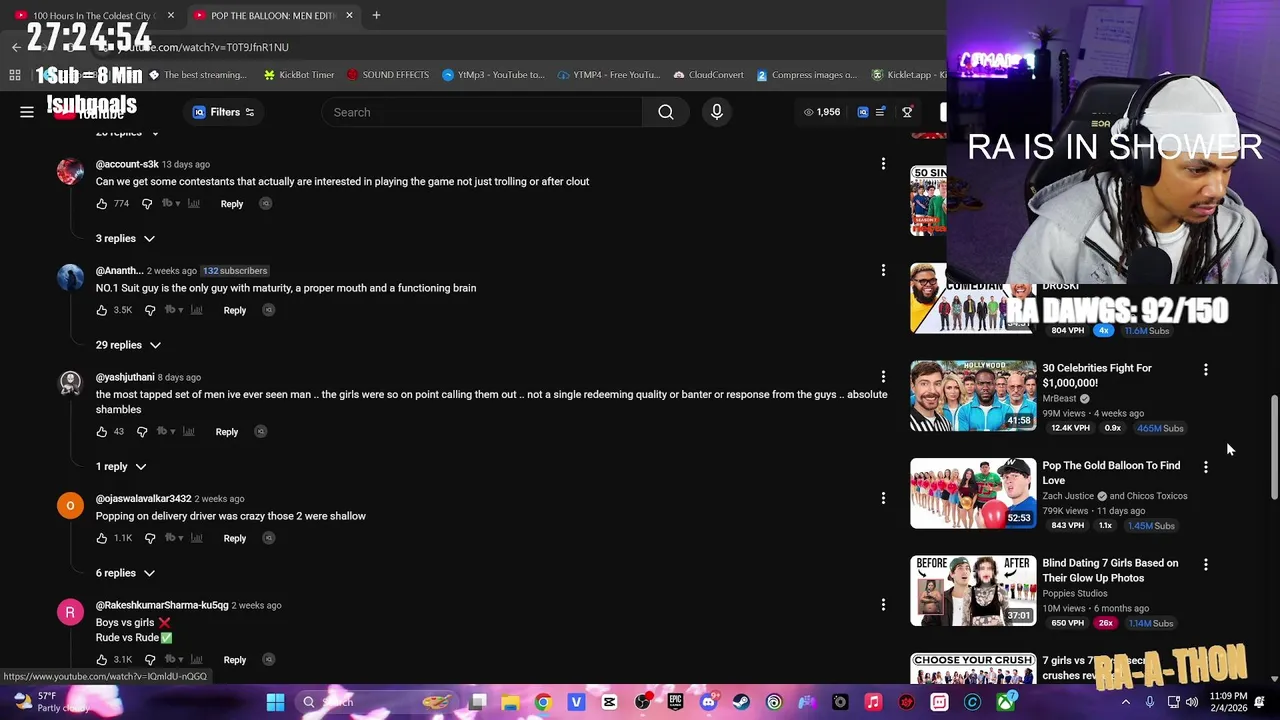The image size is (1280, 720).
Task: Open the vidIQ trophy icon in header
Action: pos(907,112)
